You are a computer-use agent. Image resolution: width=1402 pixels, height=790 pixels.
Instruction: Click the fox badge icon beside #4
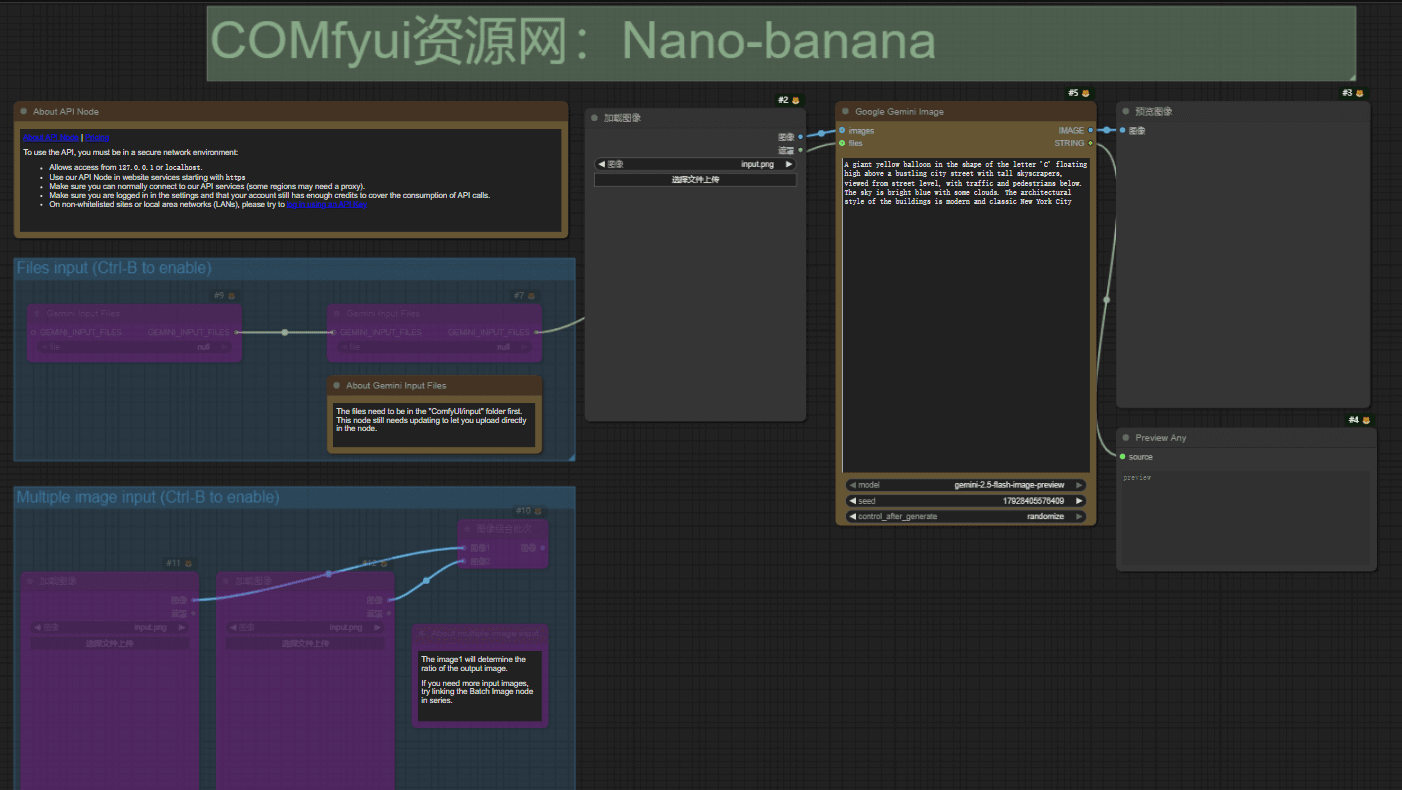(x=1366, y=420)
